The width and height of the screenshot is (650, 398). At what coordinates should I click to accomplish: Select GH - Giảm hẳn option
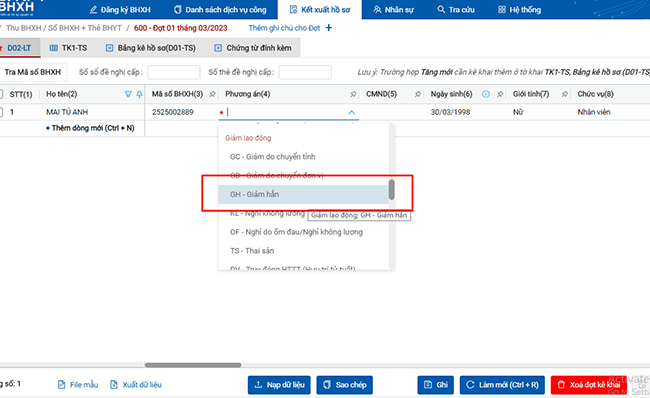coord(303,194)
